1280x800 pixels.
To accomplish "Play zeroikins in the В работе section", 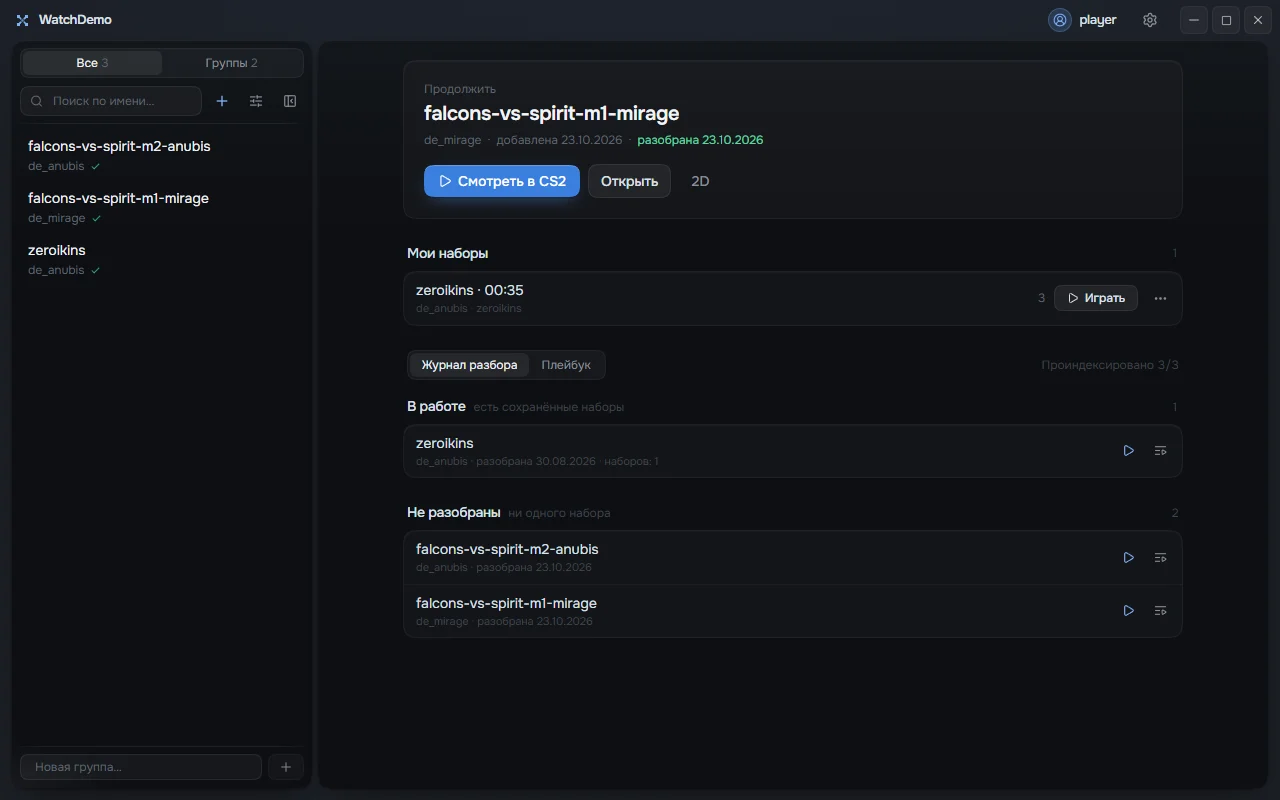I will [1129, 451].
